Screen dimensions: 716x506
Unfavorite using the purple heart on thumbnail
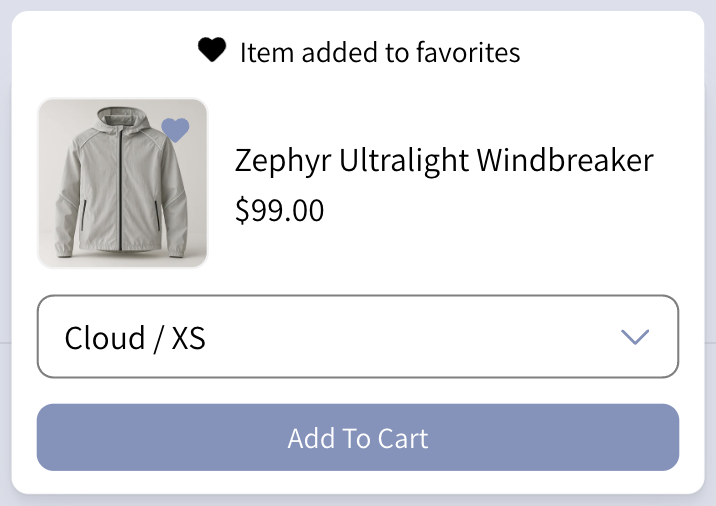coord(176,130)
